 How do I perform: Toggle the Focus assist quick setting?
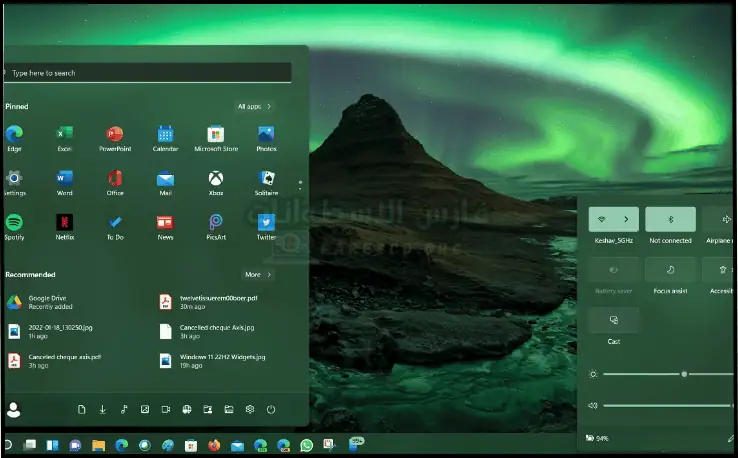click(670, 269)
